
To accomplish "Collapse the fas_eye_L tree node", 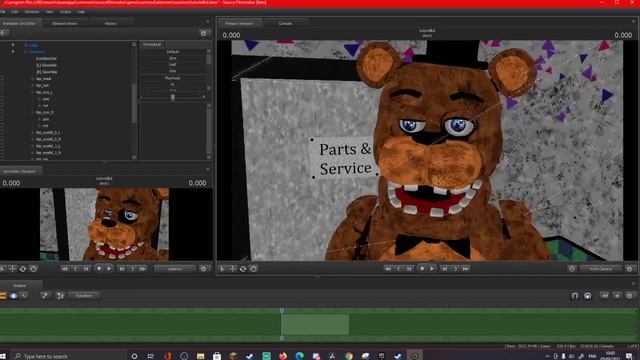I will point(33,92).
